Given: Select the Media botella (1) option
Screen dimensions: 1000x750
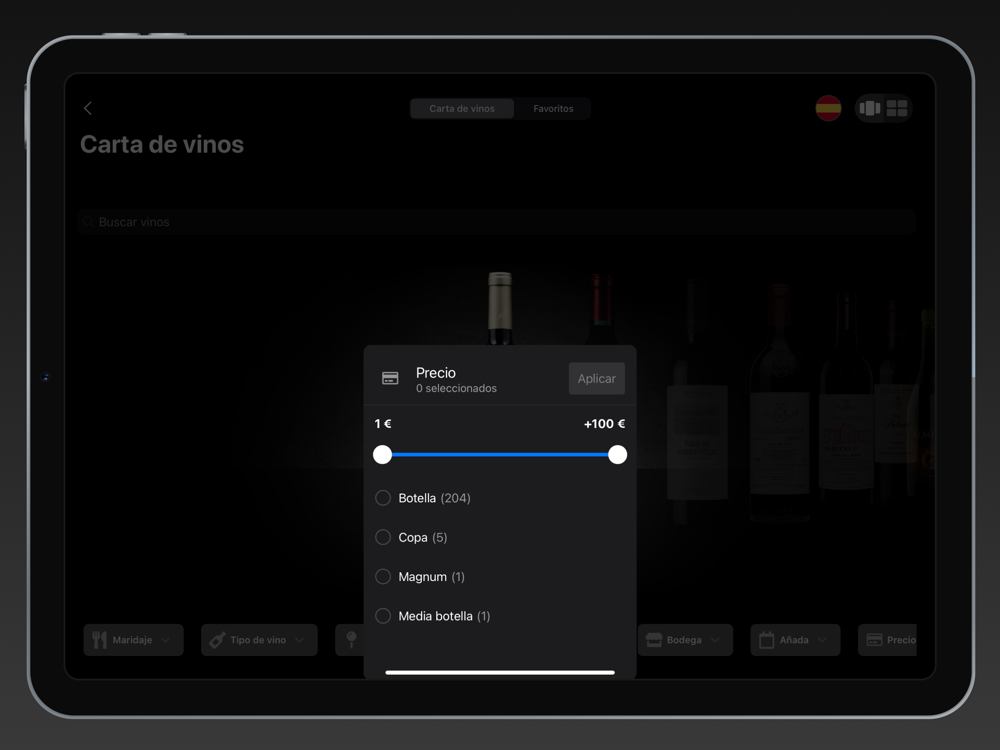Looking at the screenshot, I should [432, 616].
